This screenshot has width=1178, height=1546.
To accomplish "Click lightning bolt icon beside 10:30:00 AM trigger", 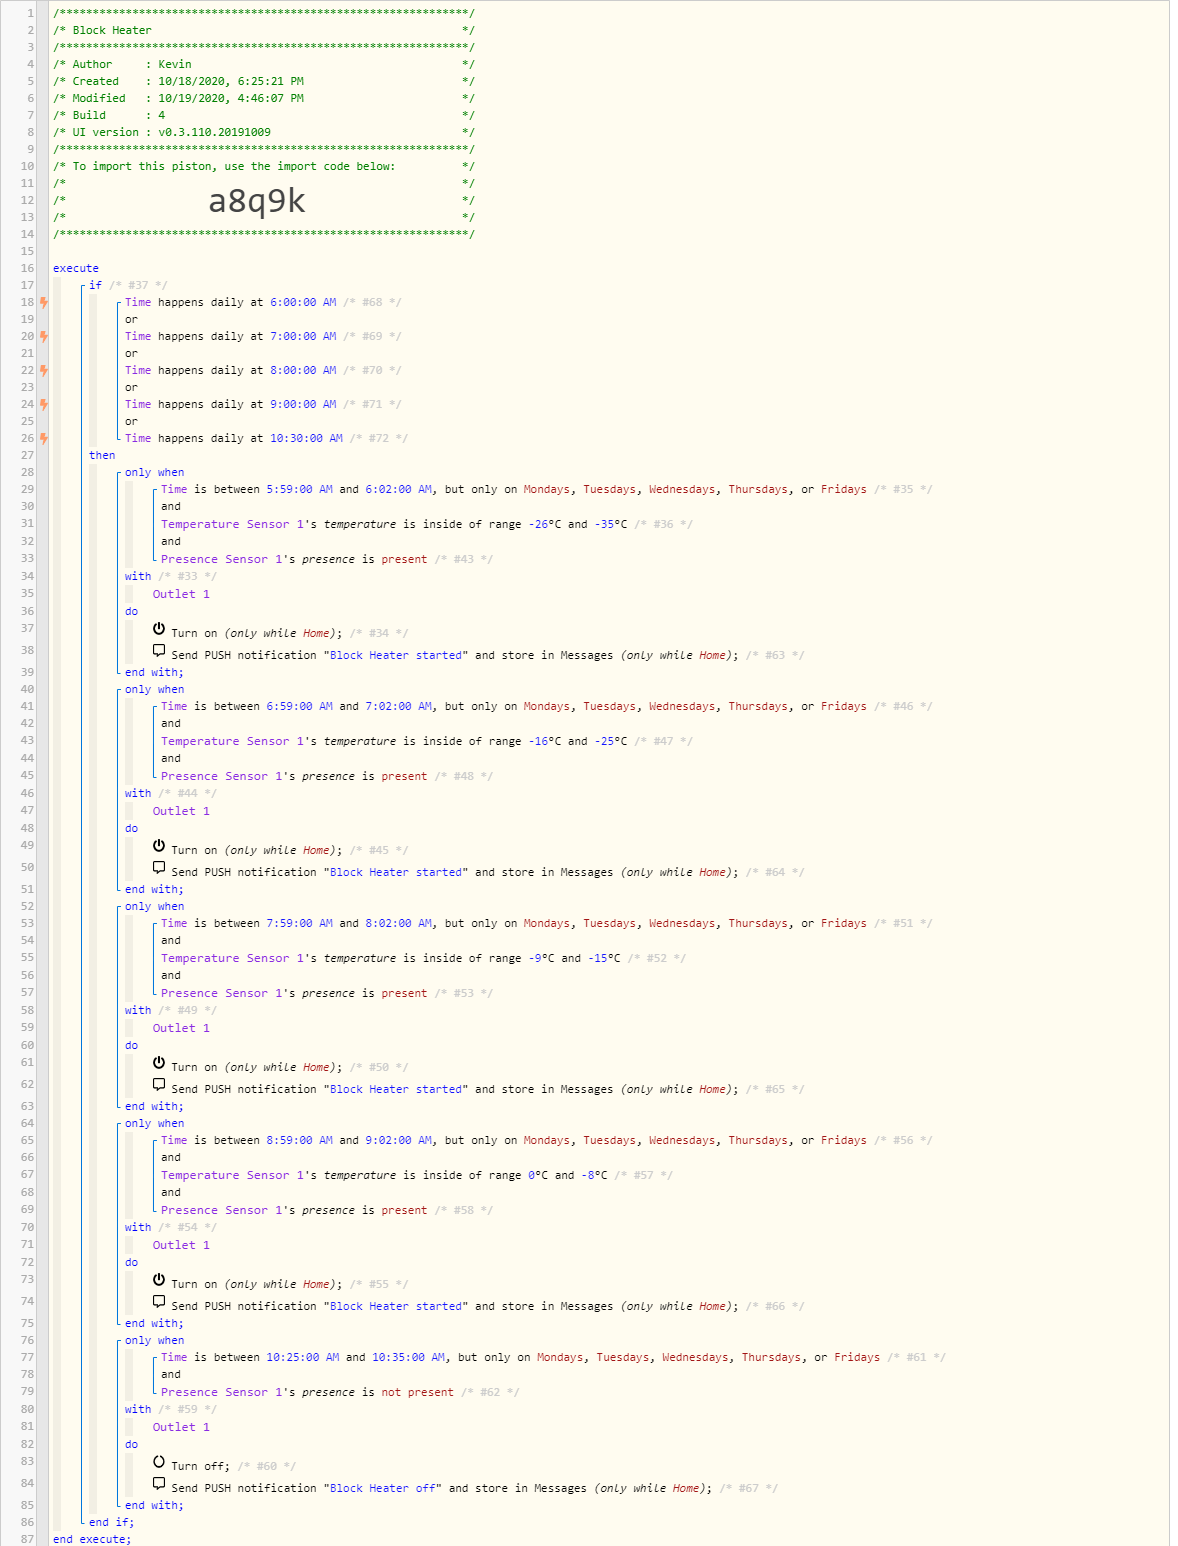I will (44, 438).
